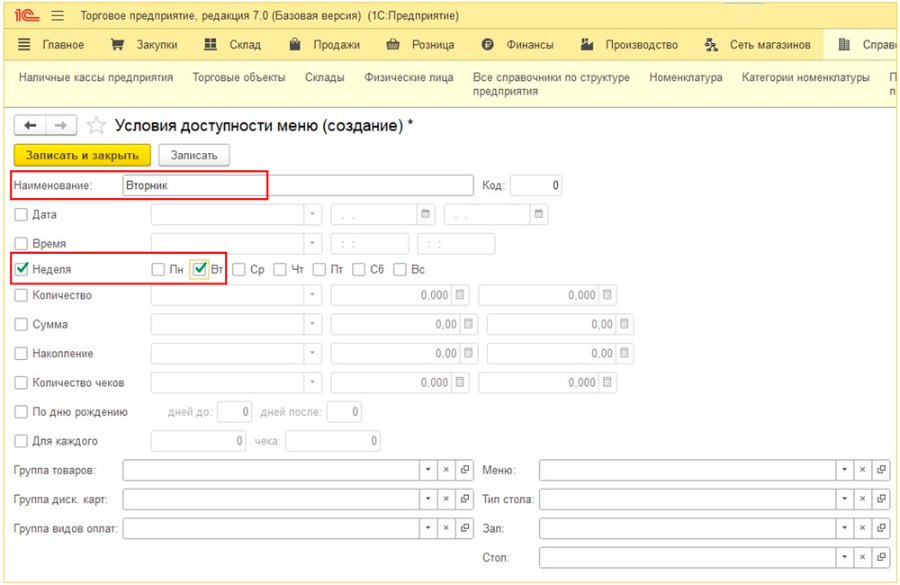Open the Финансы section
Image resolution: width=900 pixels, height=585 pixels.
tap(518, 45)
